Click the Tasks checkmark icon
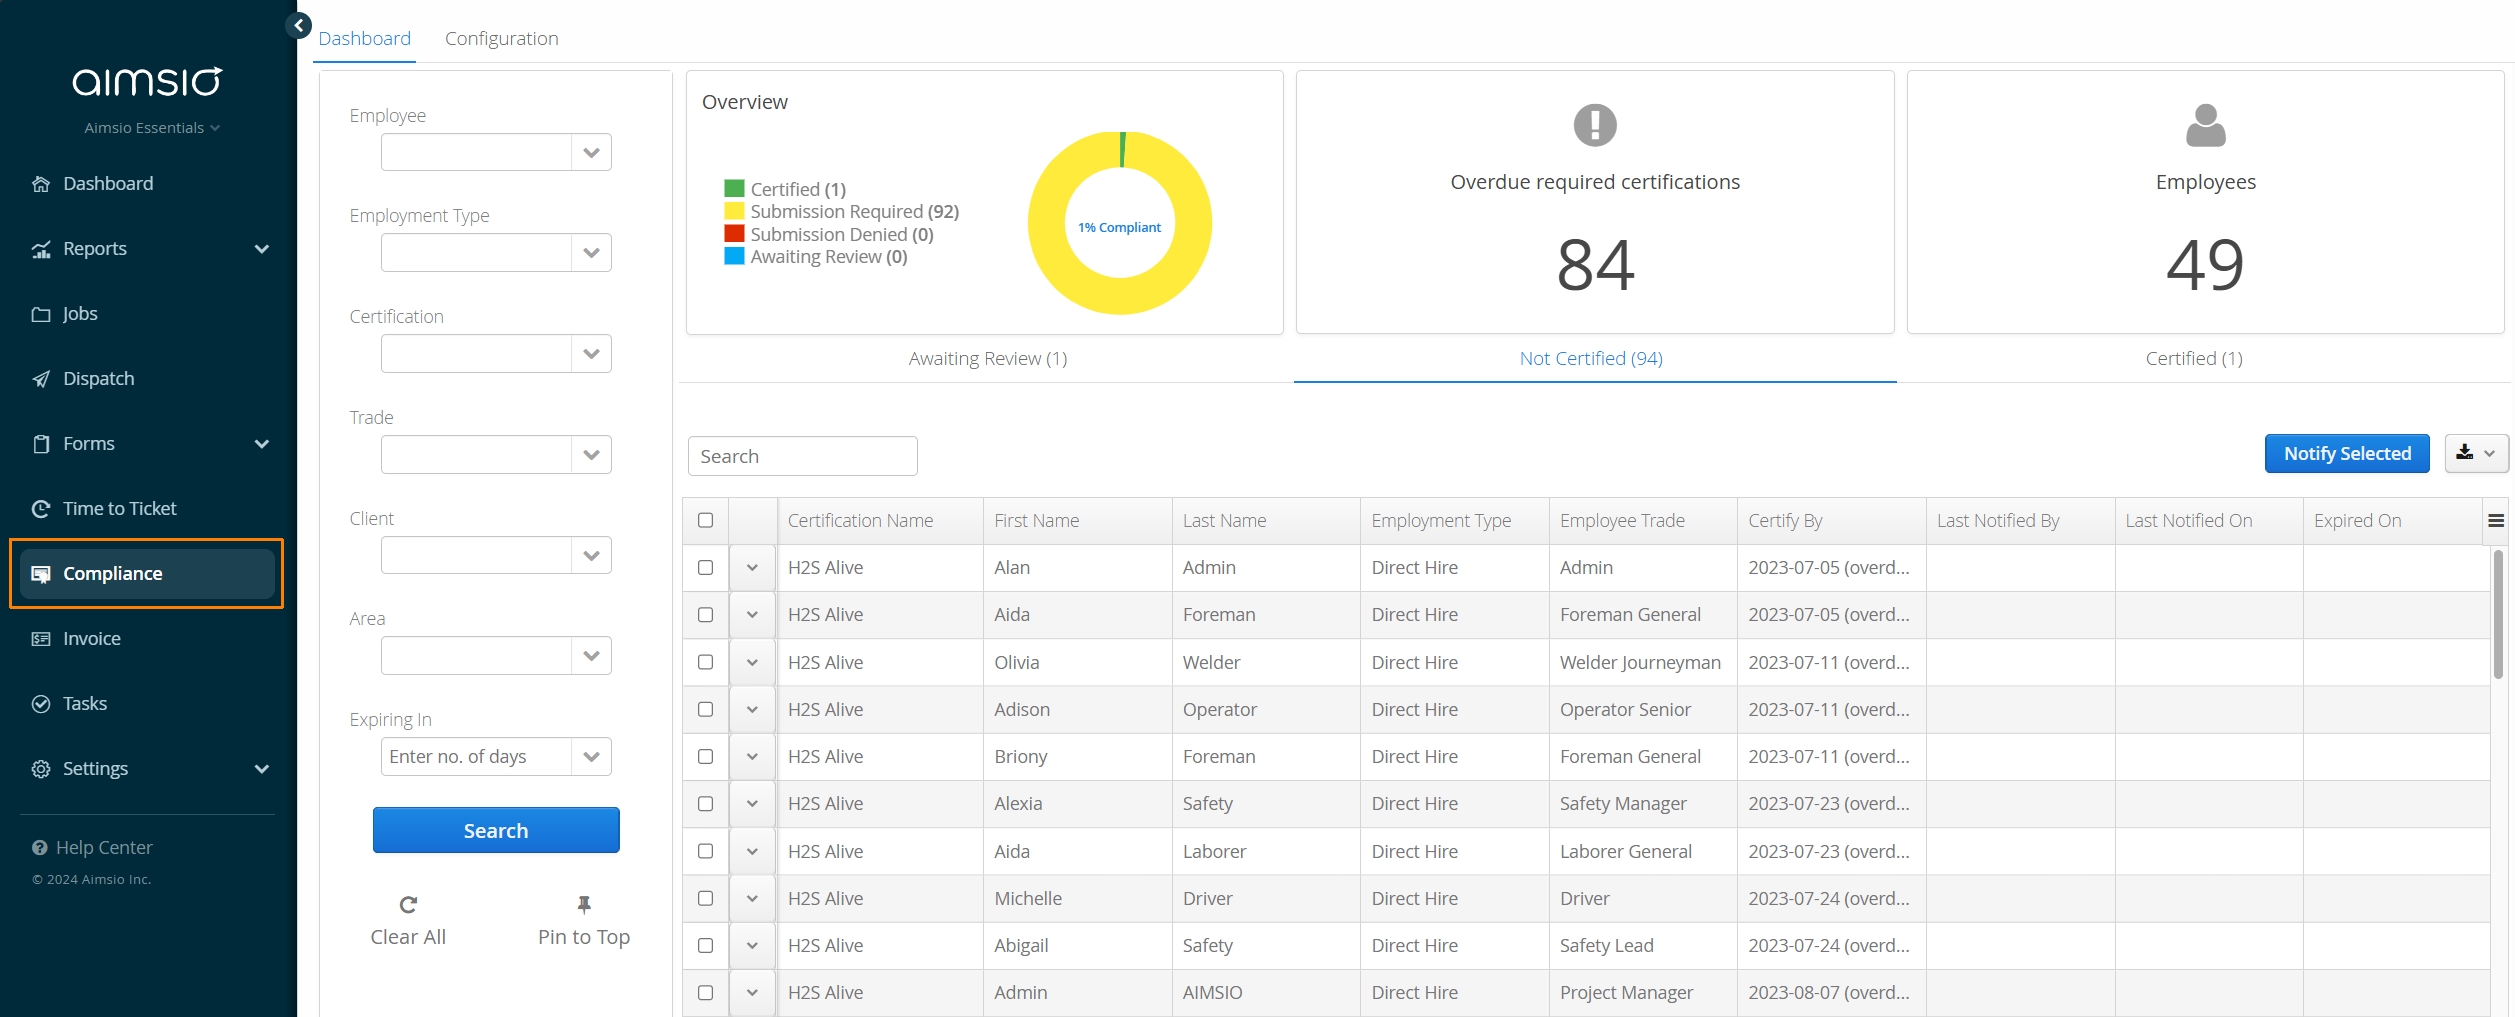Viewport: 2515px width, 1017px height. coord(41,704)
